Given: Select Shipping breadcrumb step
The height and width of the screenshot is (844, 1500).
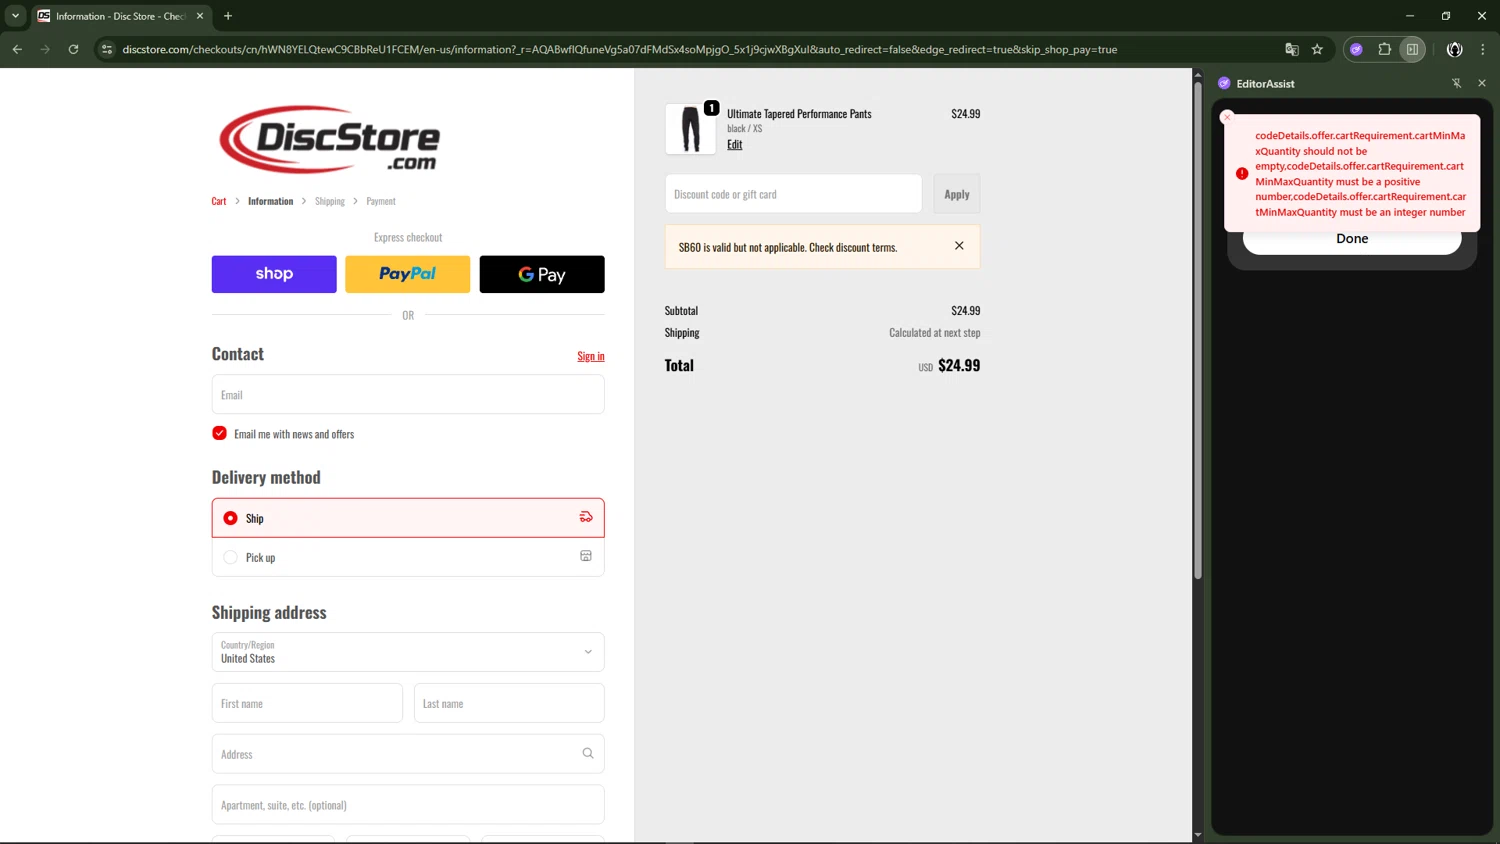Looking at the screenshot, I should point(330,201).
